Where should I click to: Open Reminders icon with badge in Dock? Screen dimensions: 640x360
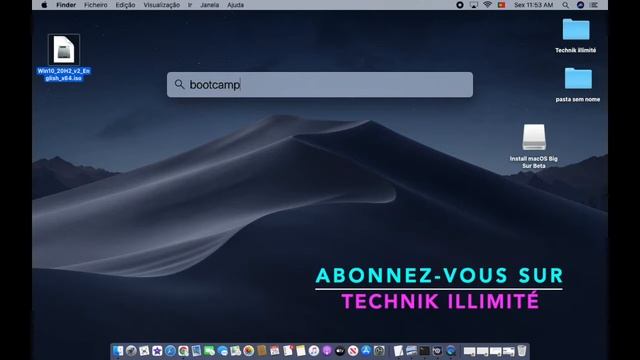[x=288, y=351]
